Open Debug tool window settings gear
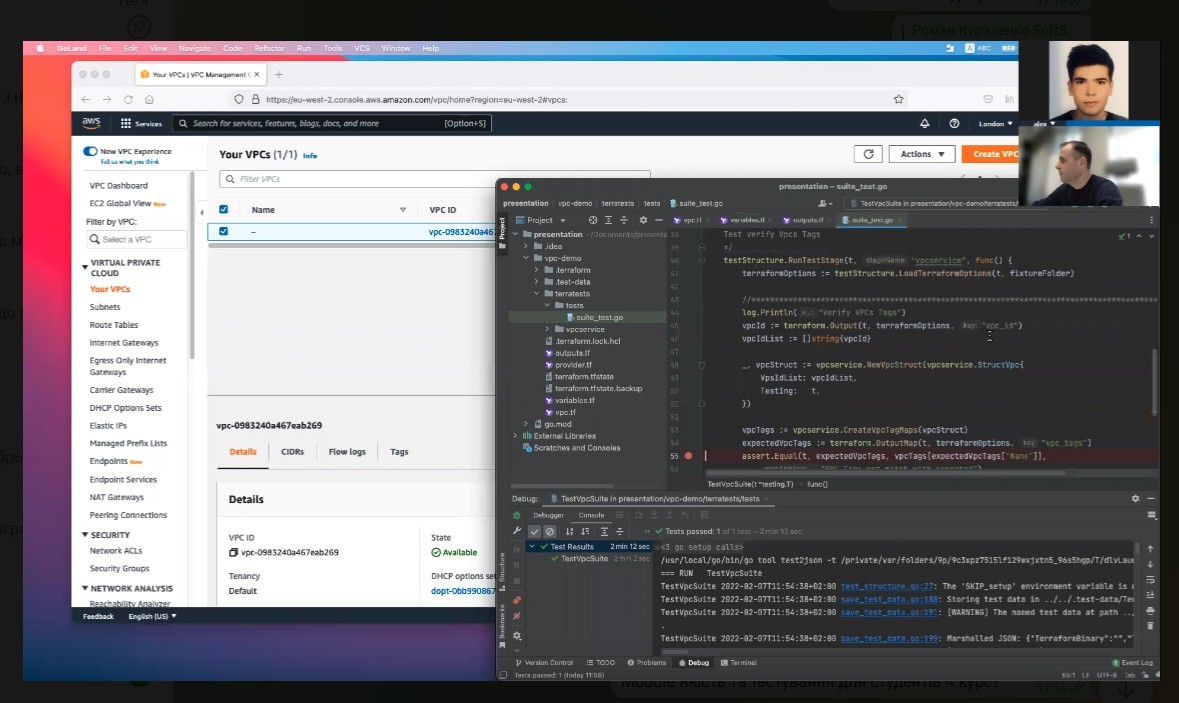 click(x=1135, y=498)
